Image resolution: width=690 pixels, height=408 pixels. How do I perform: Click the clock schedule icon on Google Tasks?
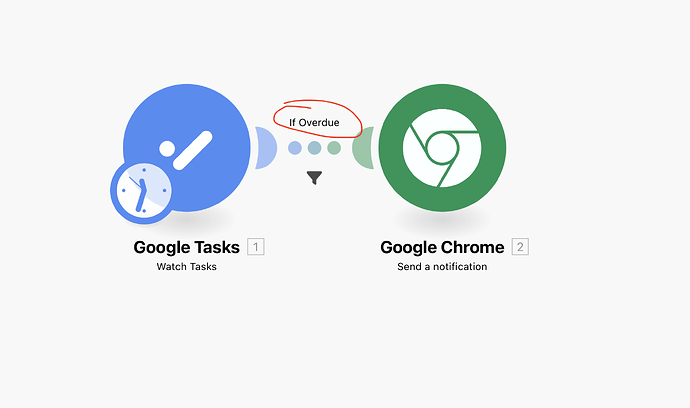(x=142, y=191)
